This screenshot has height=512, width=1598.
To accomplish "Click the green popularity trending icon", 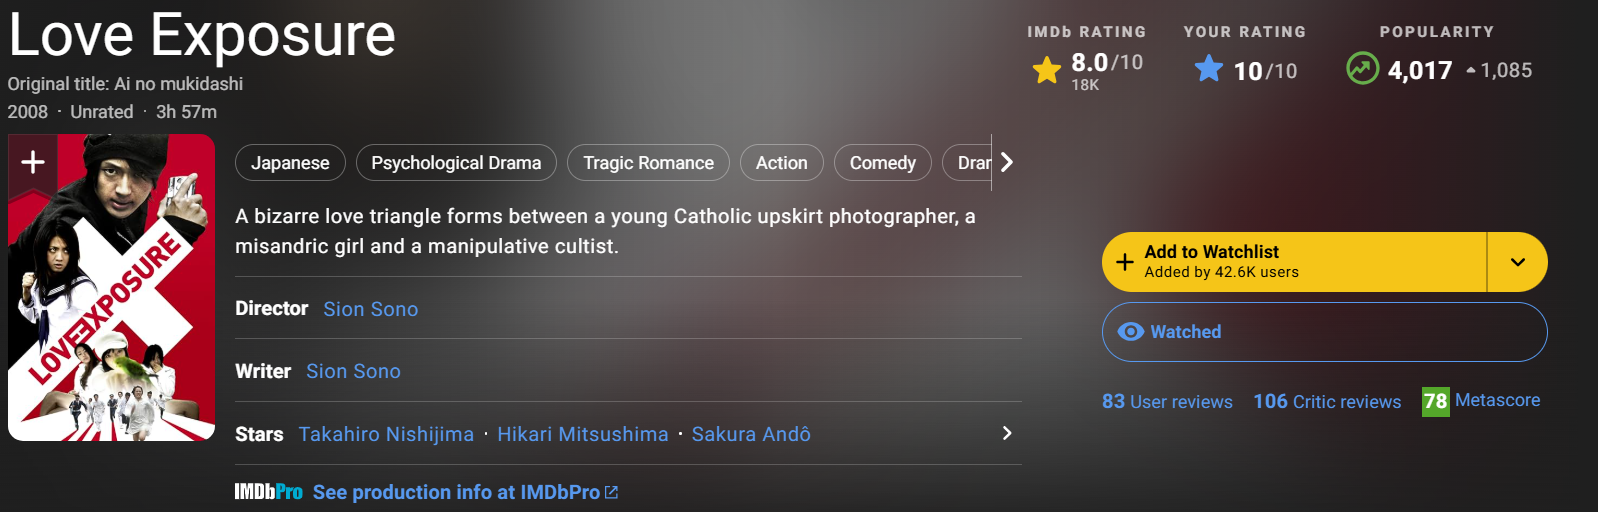I will pyautogui.click(x=1362, y=69).
